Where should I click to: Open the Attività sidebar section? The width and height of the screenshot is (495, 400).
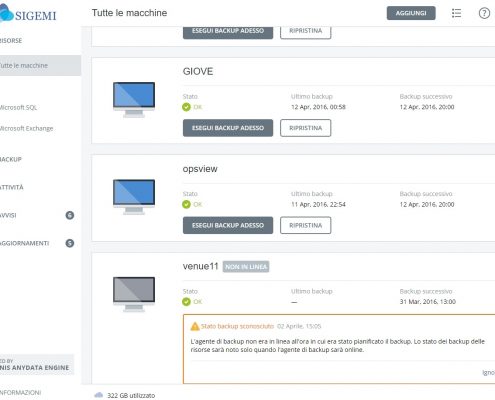(x=12, y=187)
